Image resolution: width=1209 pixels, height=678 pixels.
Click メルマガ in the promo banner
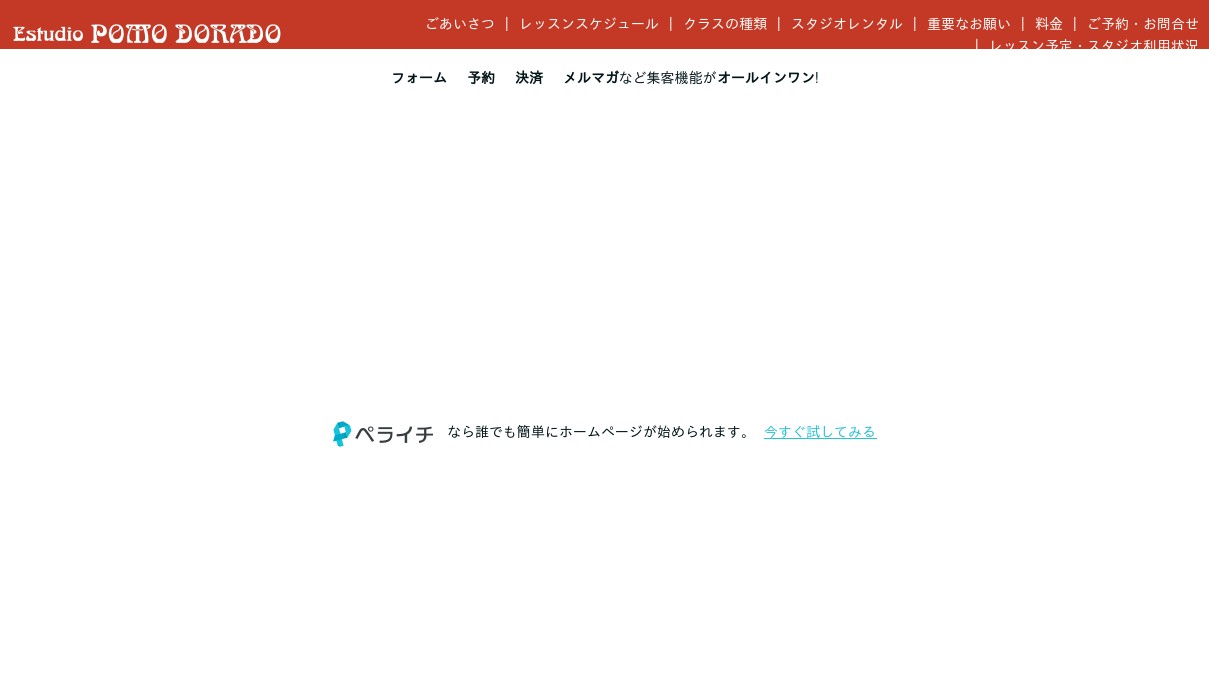coord(590,78)
